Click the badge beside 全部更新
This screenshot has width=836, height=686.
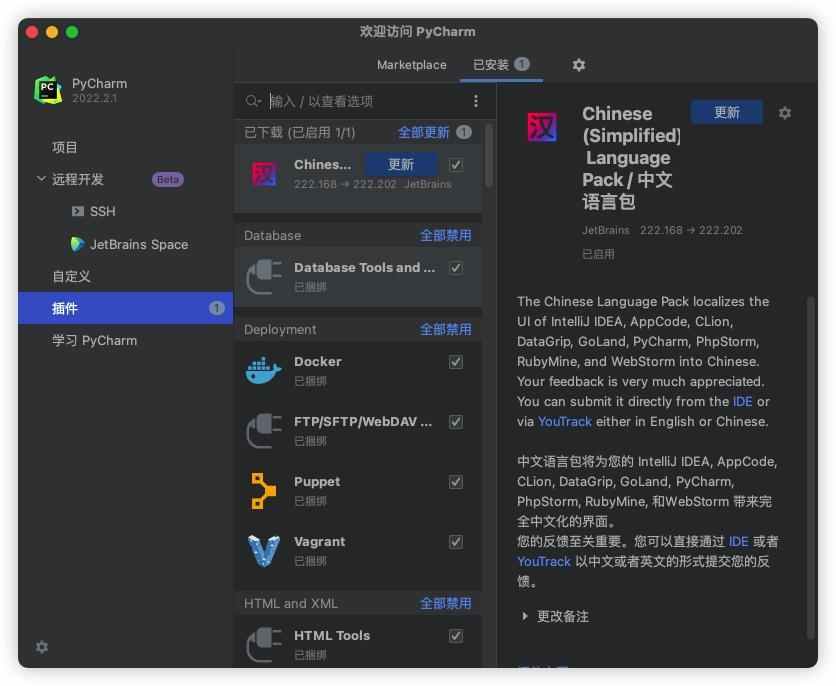464,132
